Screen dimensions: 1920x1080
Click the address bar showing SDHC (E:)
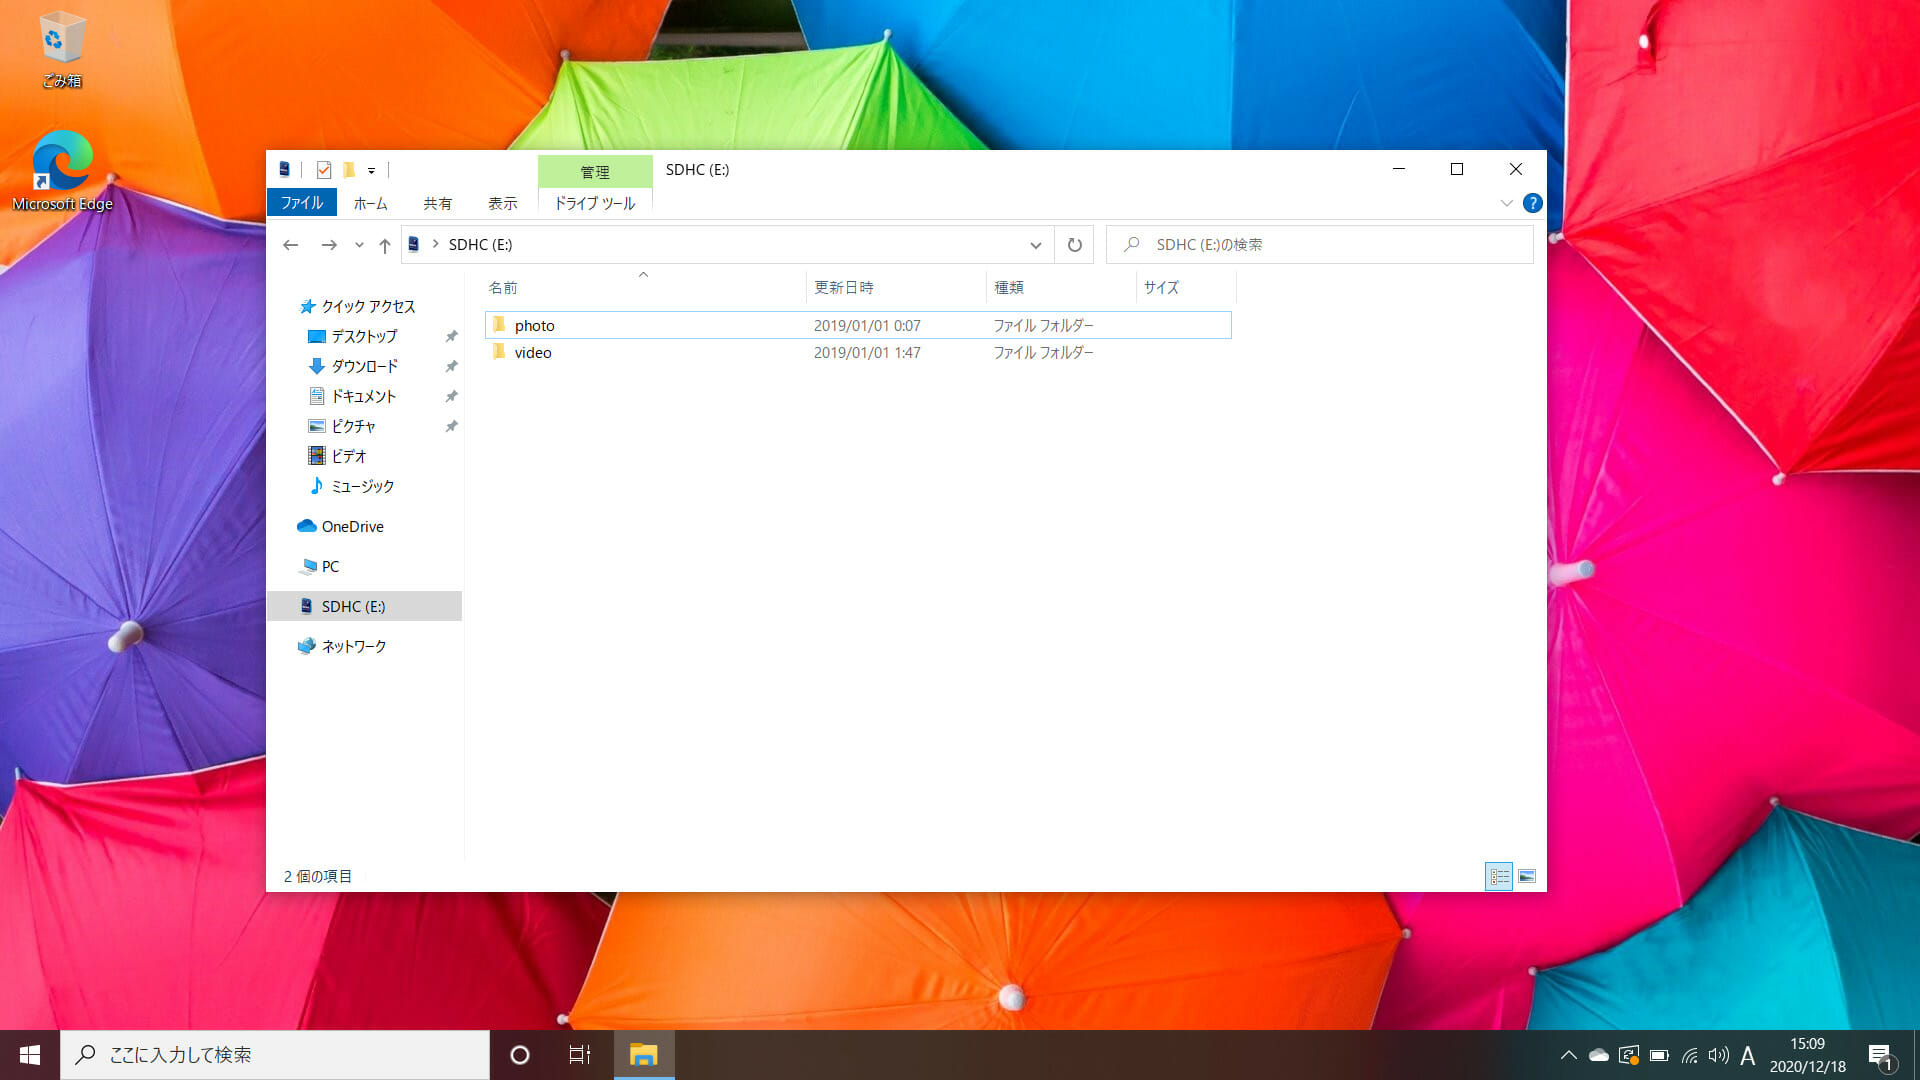click(727, 245)
